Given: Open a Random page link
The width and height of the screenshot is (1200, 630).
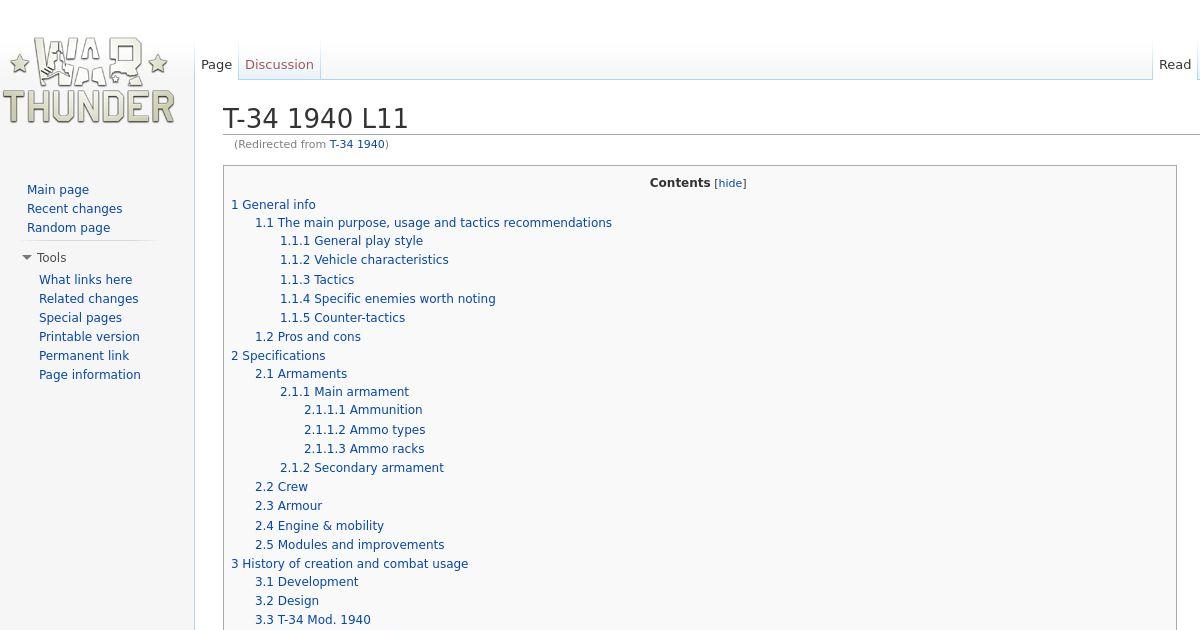Looking at the screenshot, I should (69, 228).
